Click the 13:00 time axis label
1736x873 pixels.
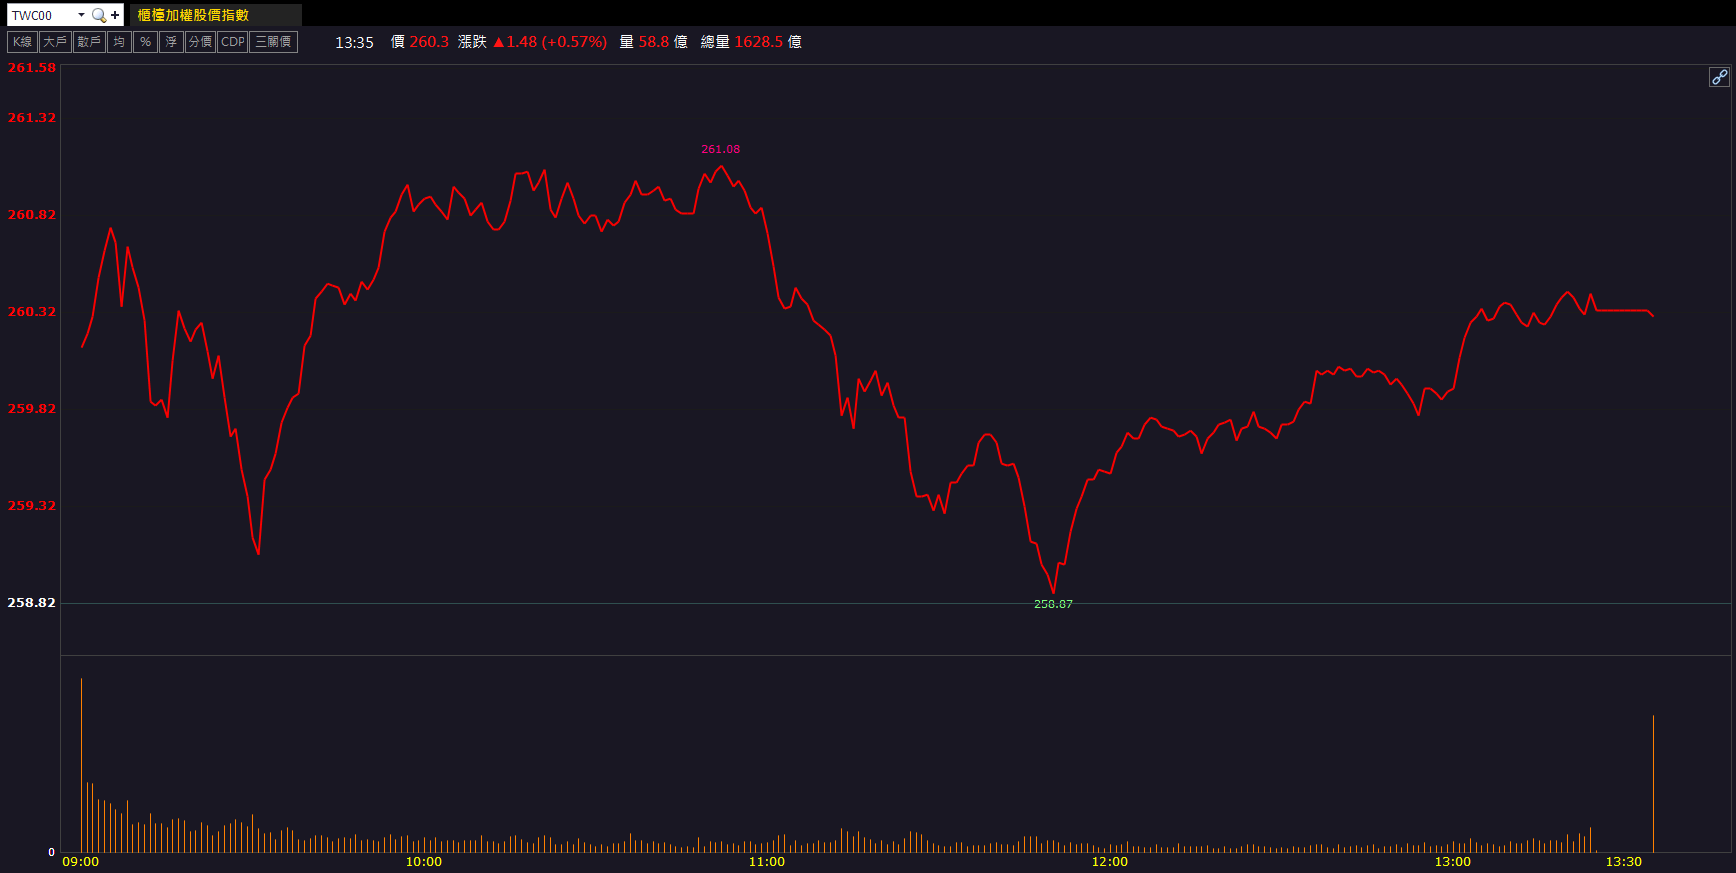pyautogui.click(x=1453, y=862)
